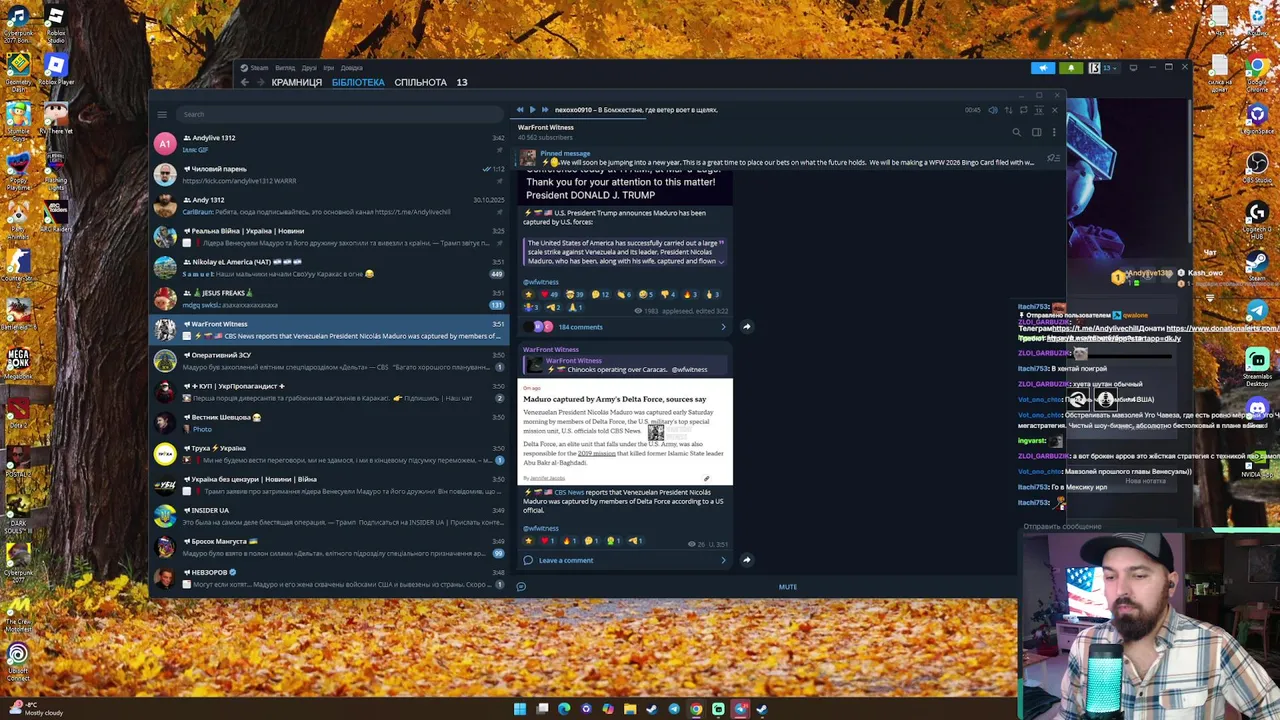Screen dimensions: 1280x720
Task: Open the three-dot channel menu
Action: point(1053,132)
